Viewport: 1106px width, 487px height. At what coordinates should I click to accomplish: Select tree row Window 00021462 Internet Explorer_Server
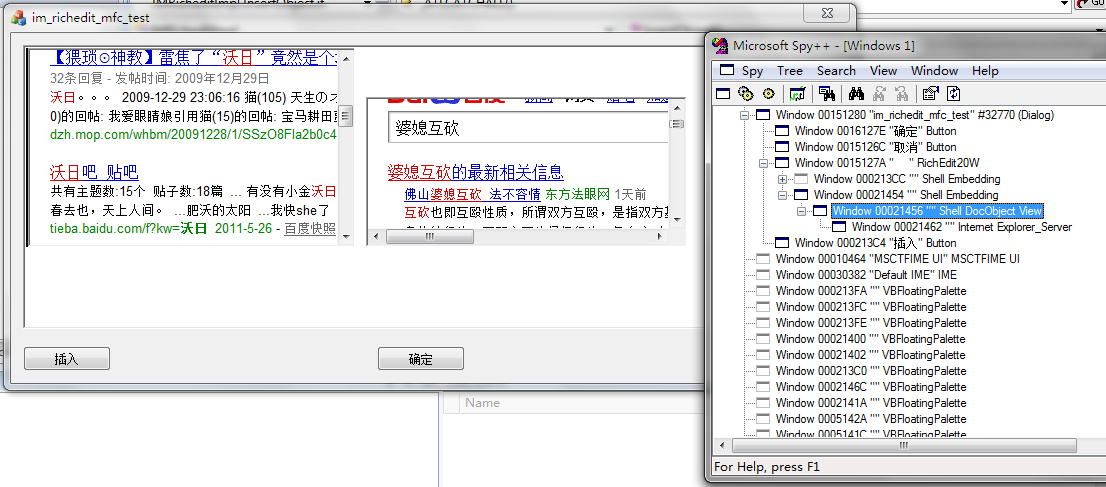(962, 227)
